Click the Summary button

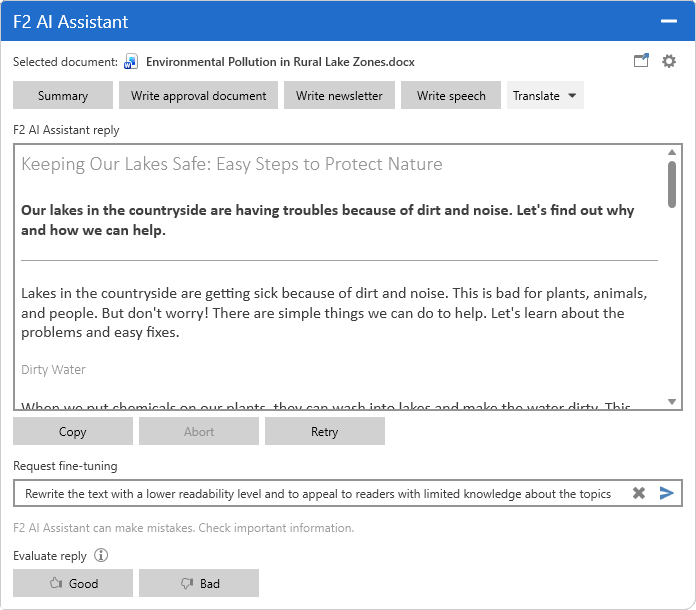(x=63, y=95)
